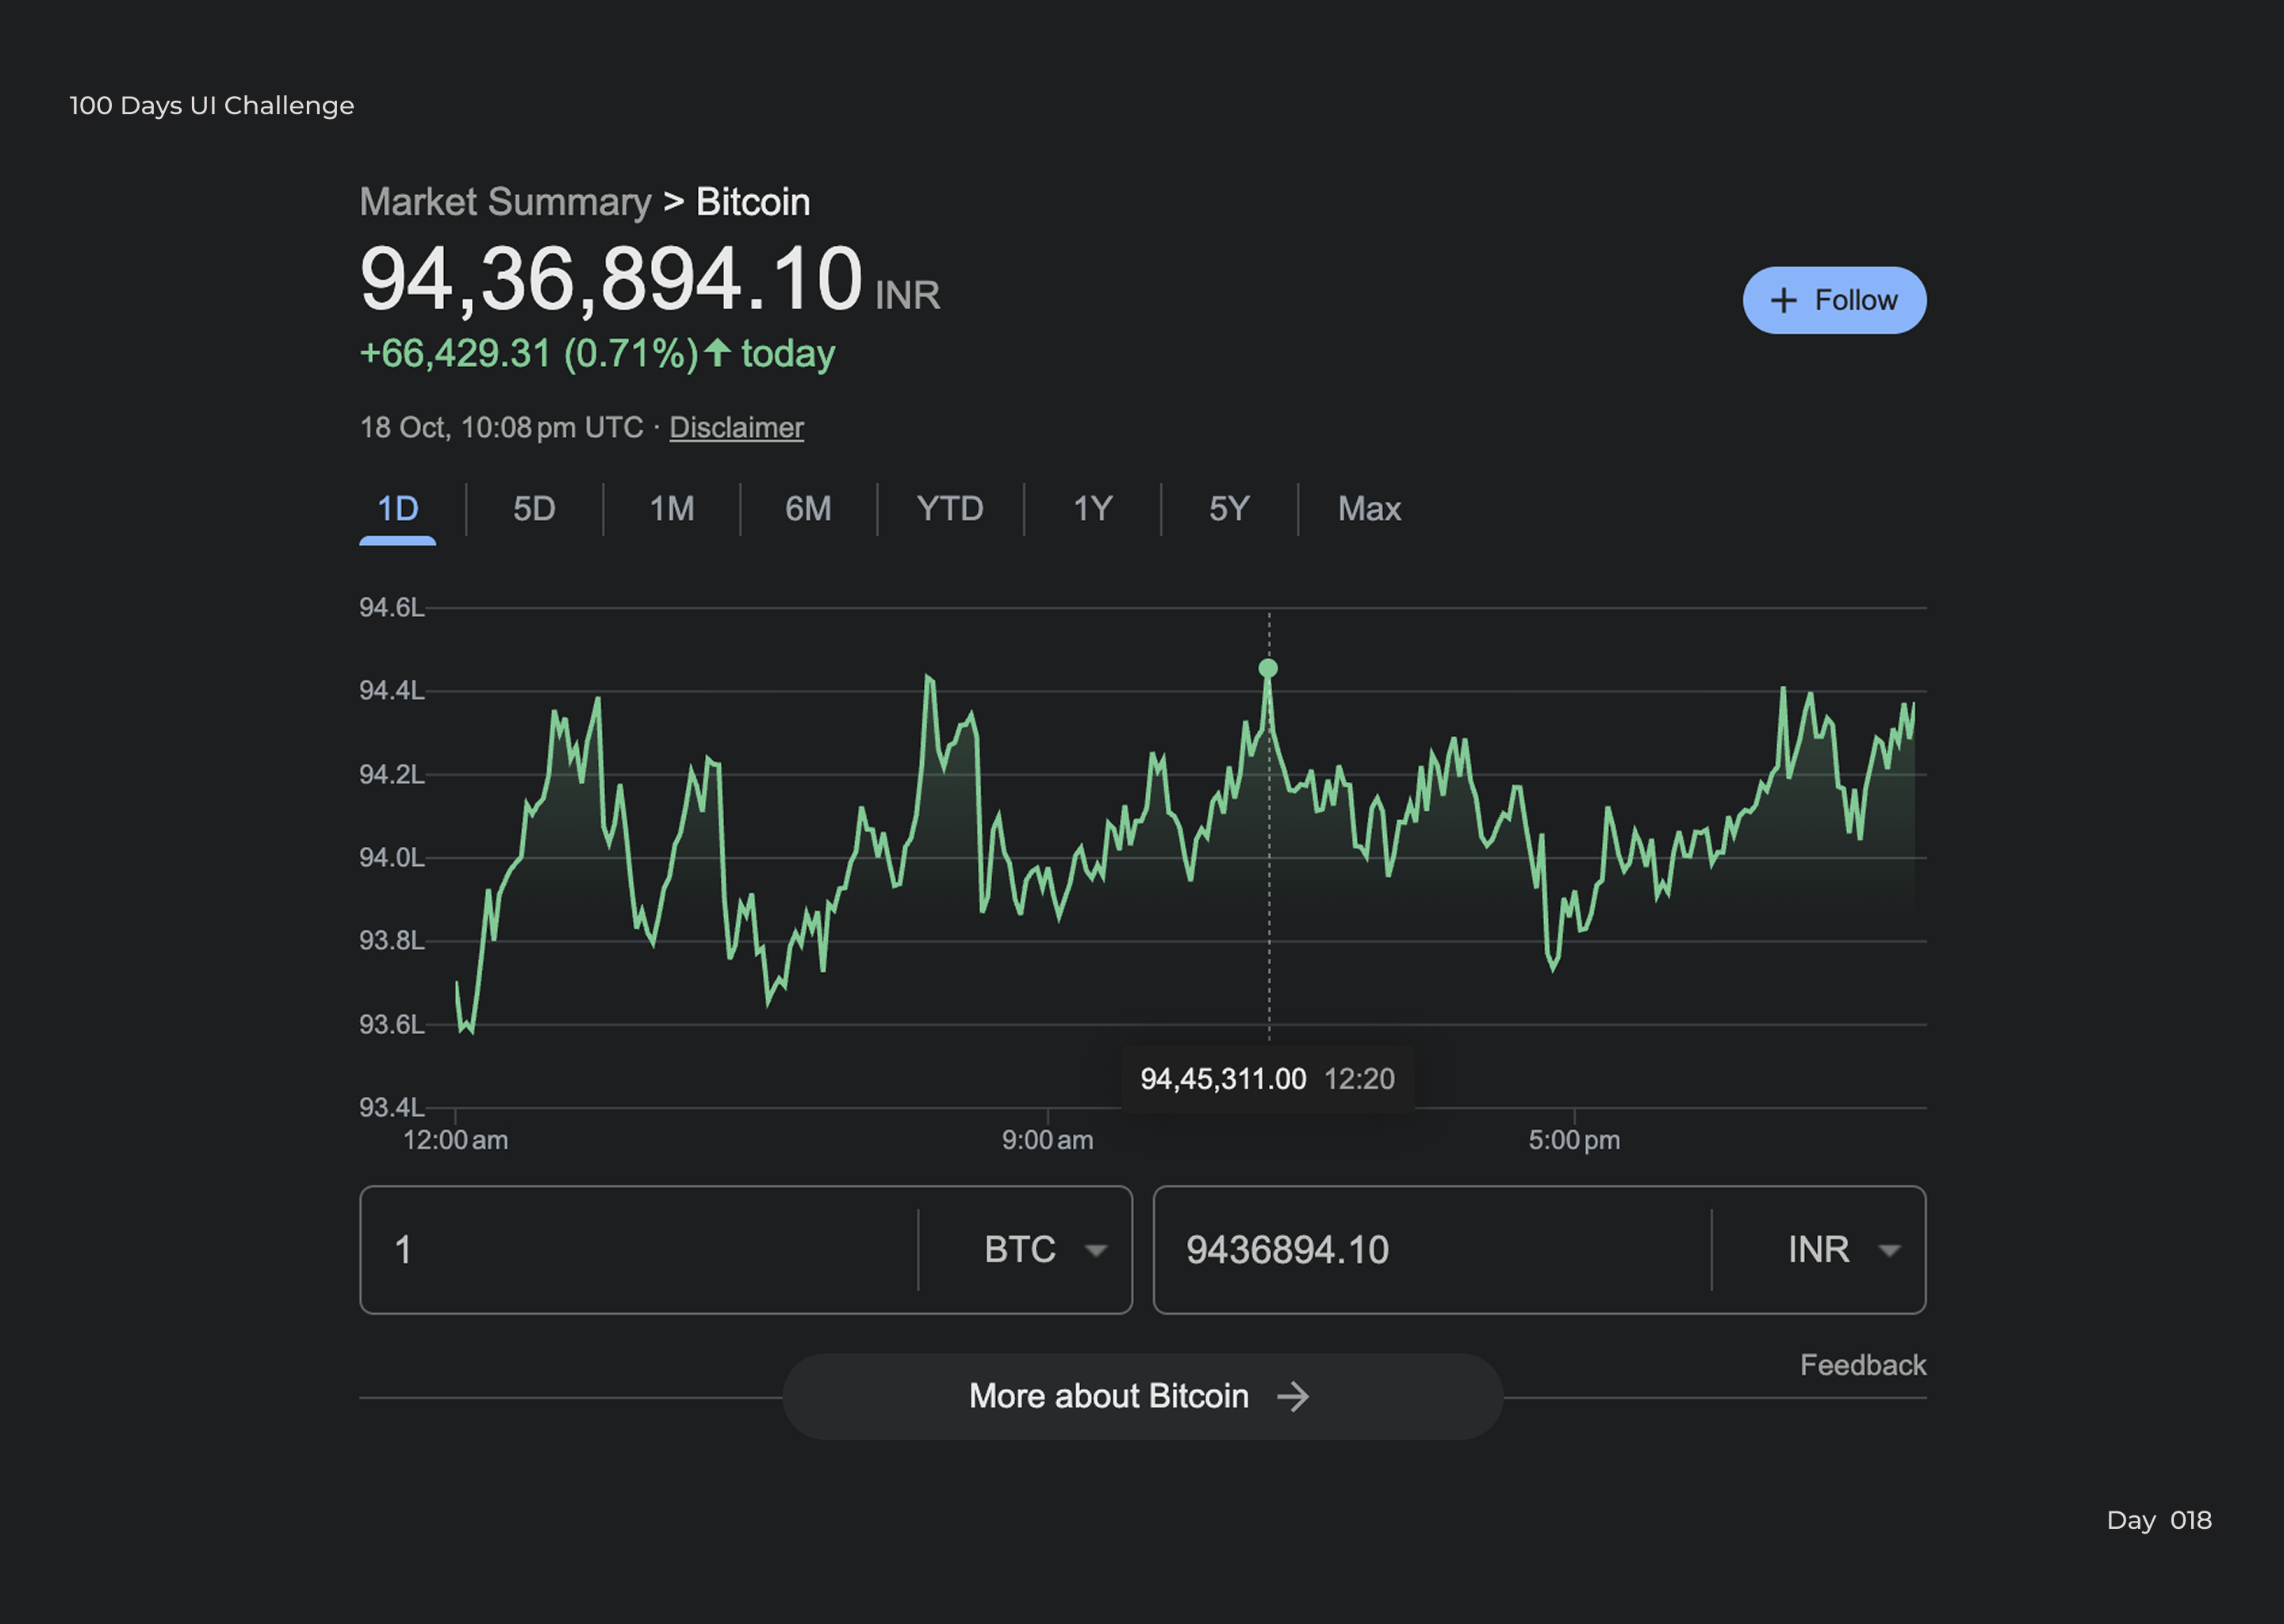
Task: Click the green chart marker dot at 12:20
Action: (1268, 668)
